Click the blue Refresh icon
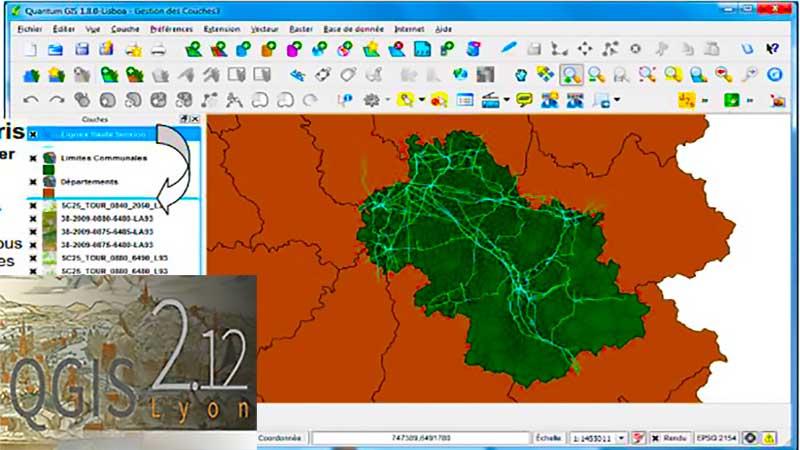Screen dimensions: 800x450 coord(774,75)
